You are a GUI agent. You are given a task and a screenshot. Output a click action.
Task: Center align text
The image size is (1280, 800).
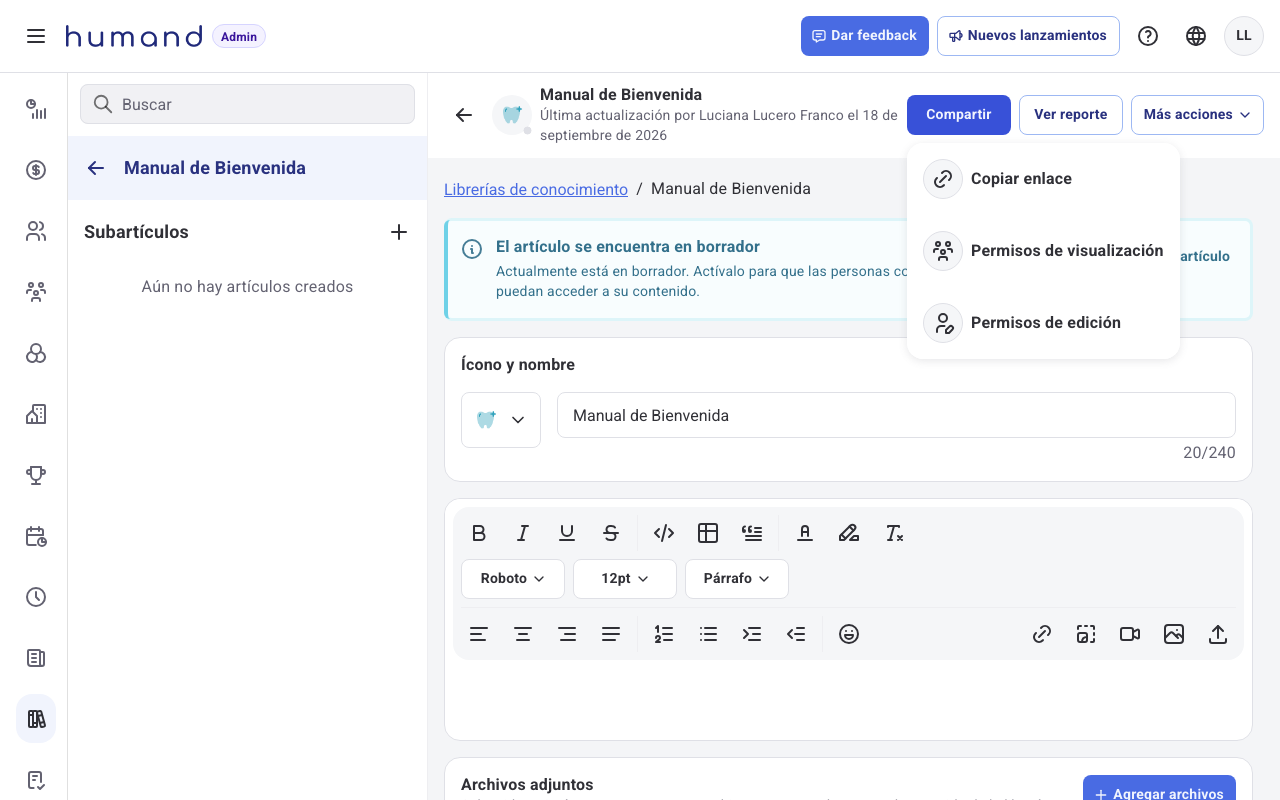point(523,634)
